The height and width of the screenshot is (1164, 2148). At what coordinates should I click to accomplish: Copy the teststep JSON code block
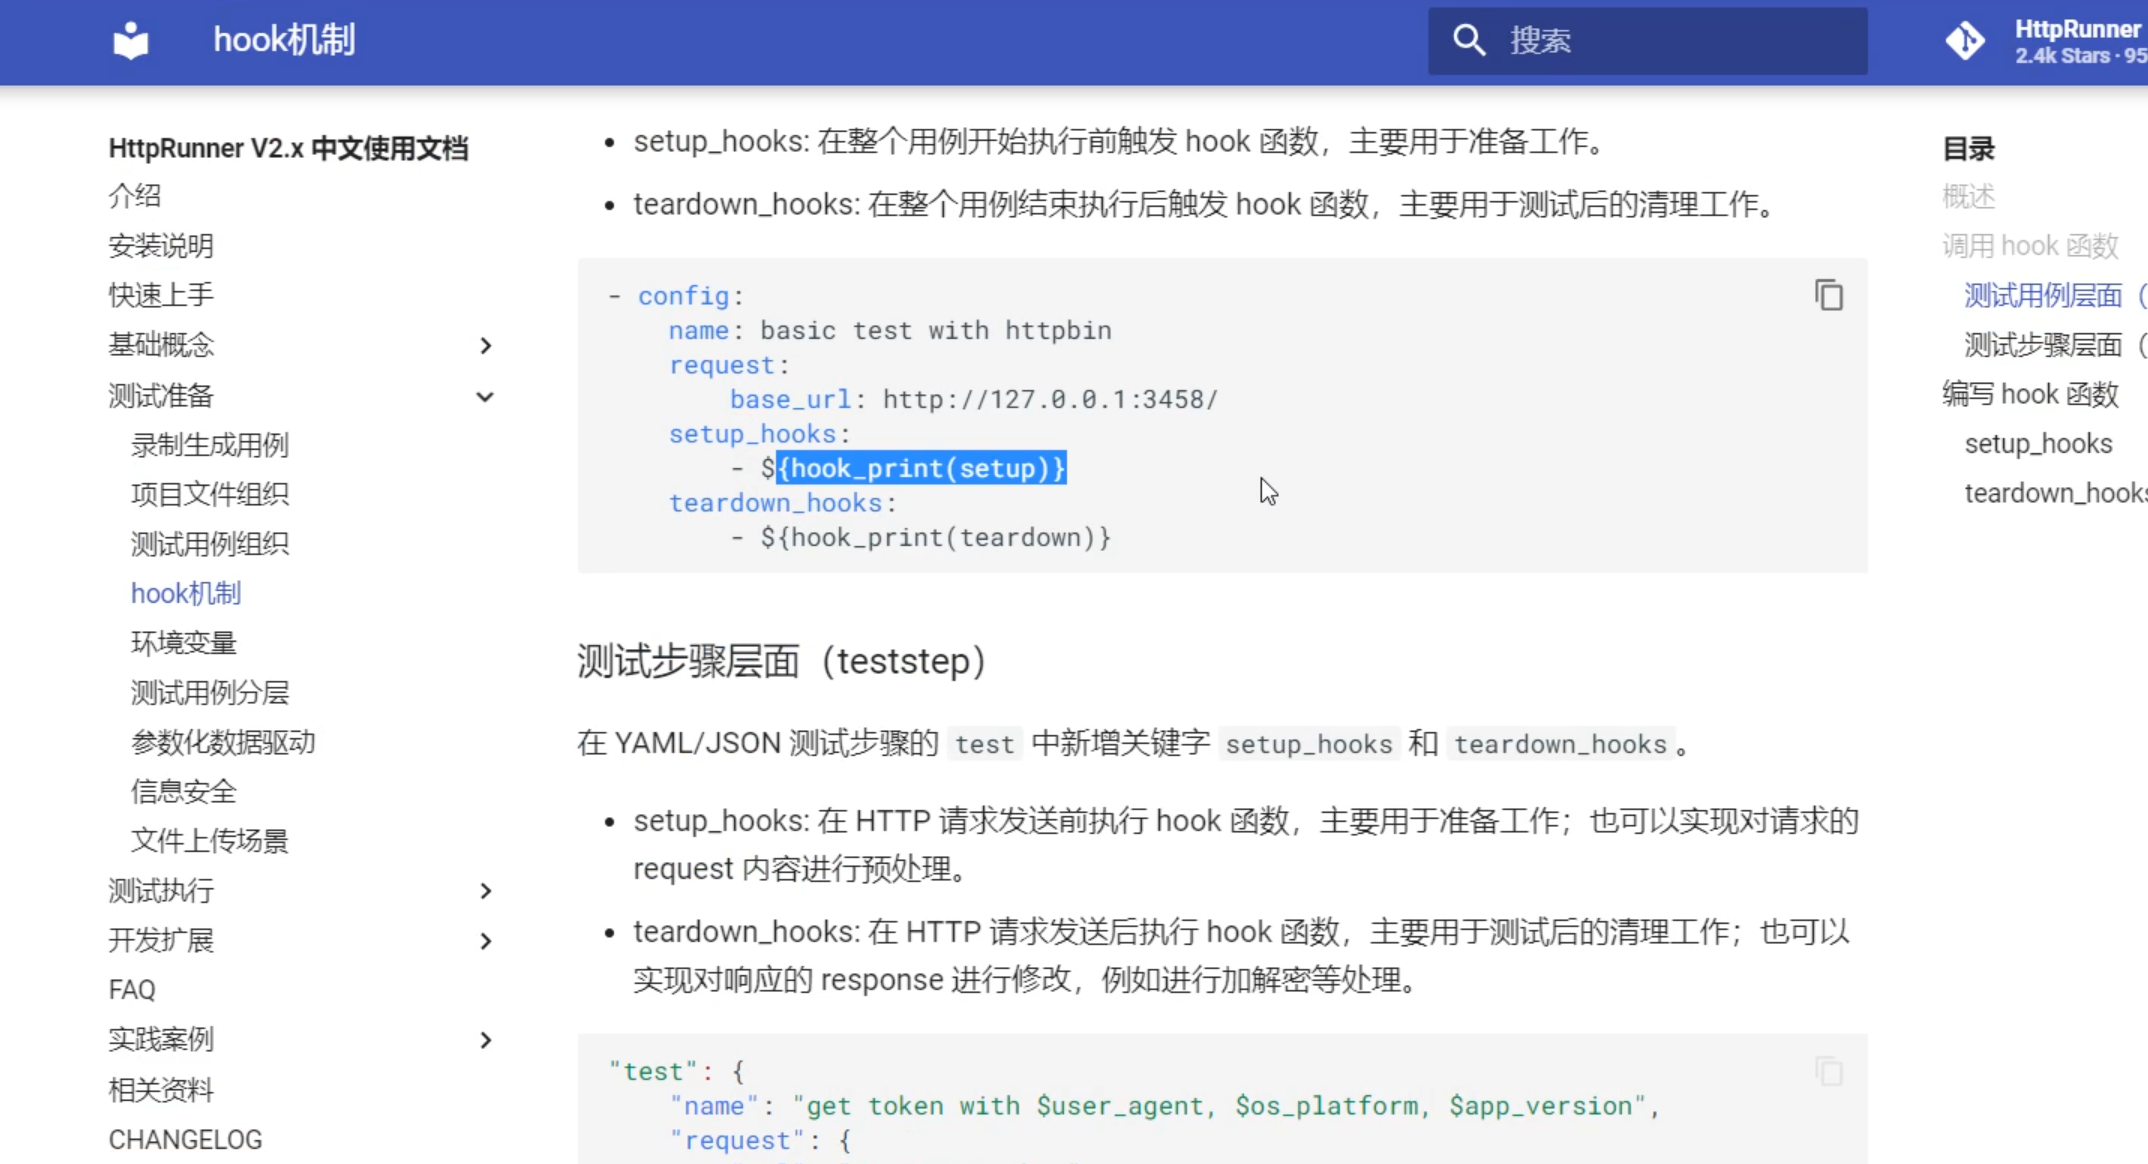tap(1828, 1070)
